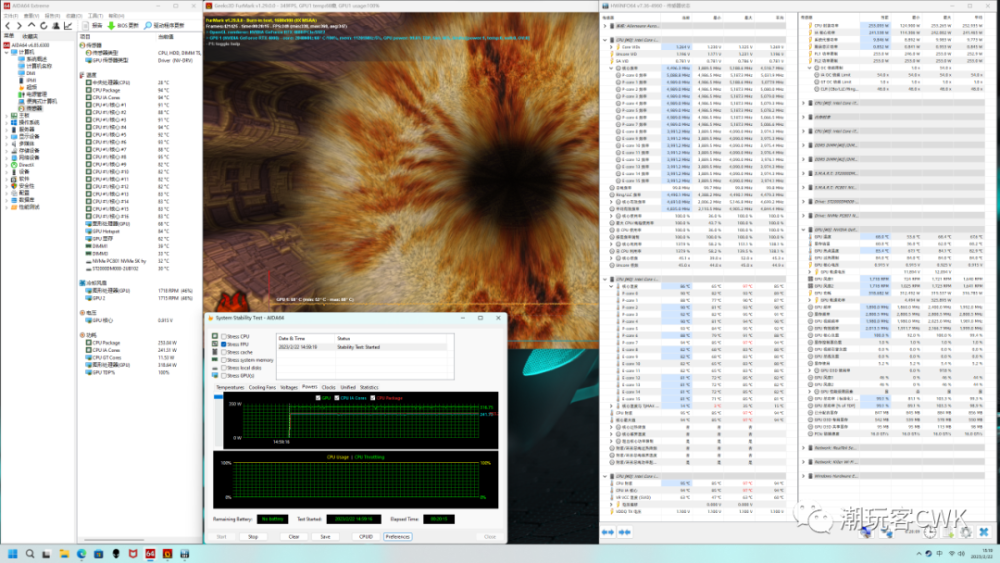
Task: Switch to the Temperatures tab
Action: click(229, 386)
